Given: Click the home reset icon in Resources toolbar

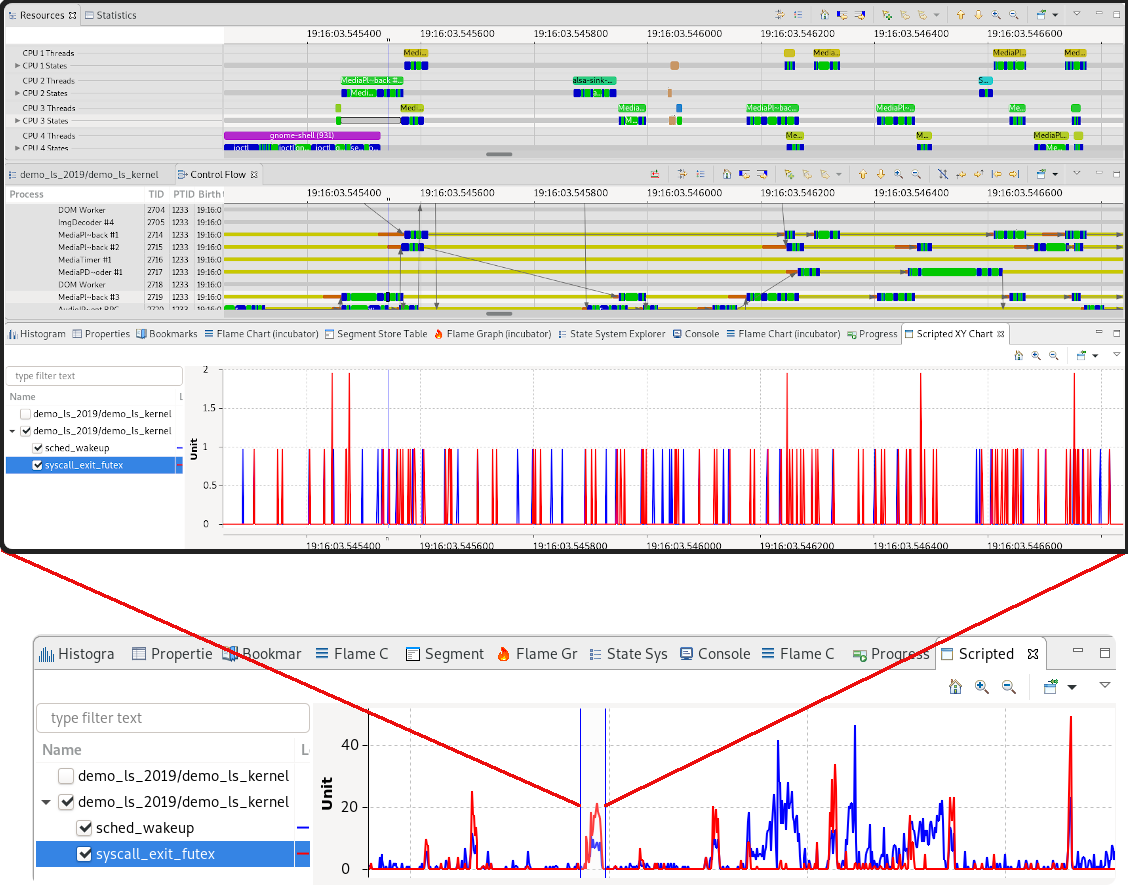Looking at the screenshot, I should click(824, 15).
